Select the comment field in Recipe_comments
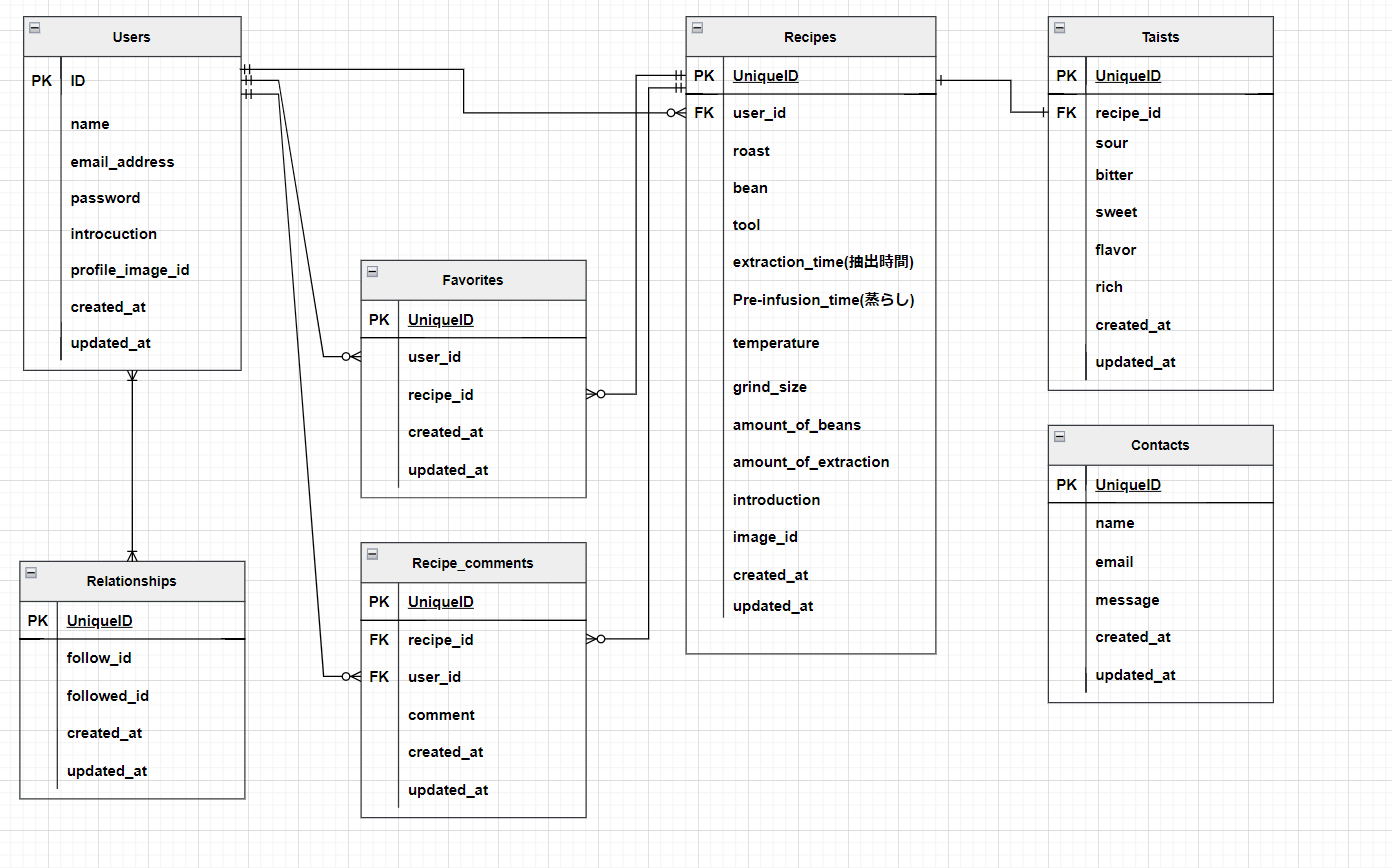Screen dimensions: 1392x868 click(441, 714)
